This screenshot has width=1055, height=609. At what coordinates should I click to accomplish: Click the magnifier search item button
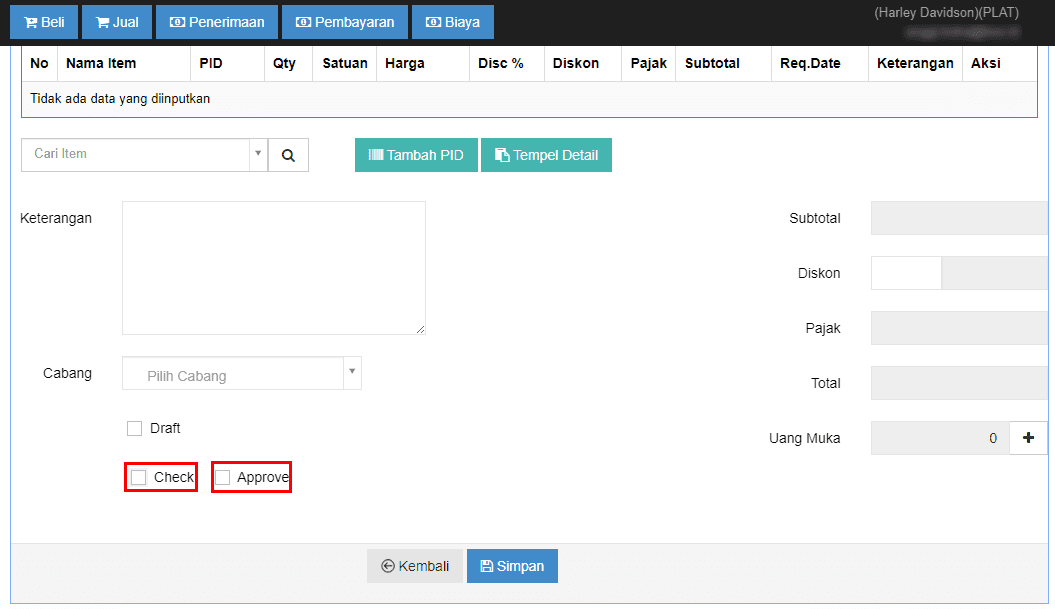pyautogui.click(x=288, y=155)
